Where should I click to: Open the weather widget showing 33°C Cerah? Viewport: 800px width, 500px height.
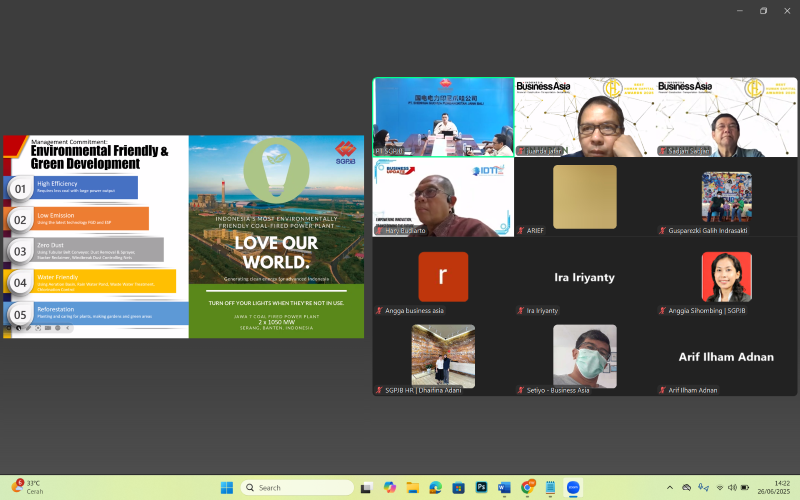(x=28, y=487)
